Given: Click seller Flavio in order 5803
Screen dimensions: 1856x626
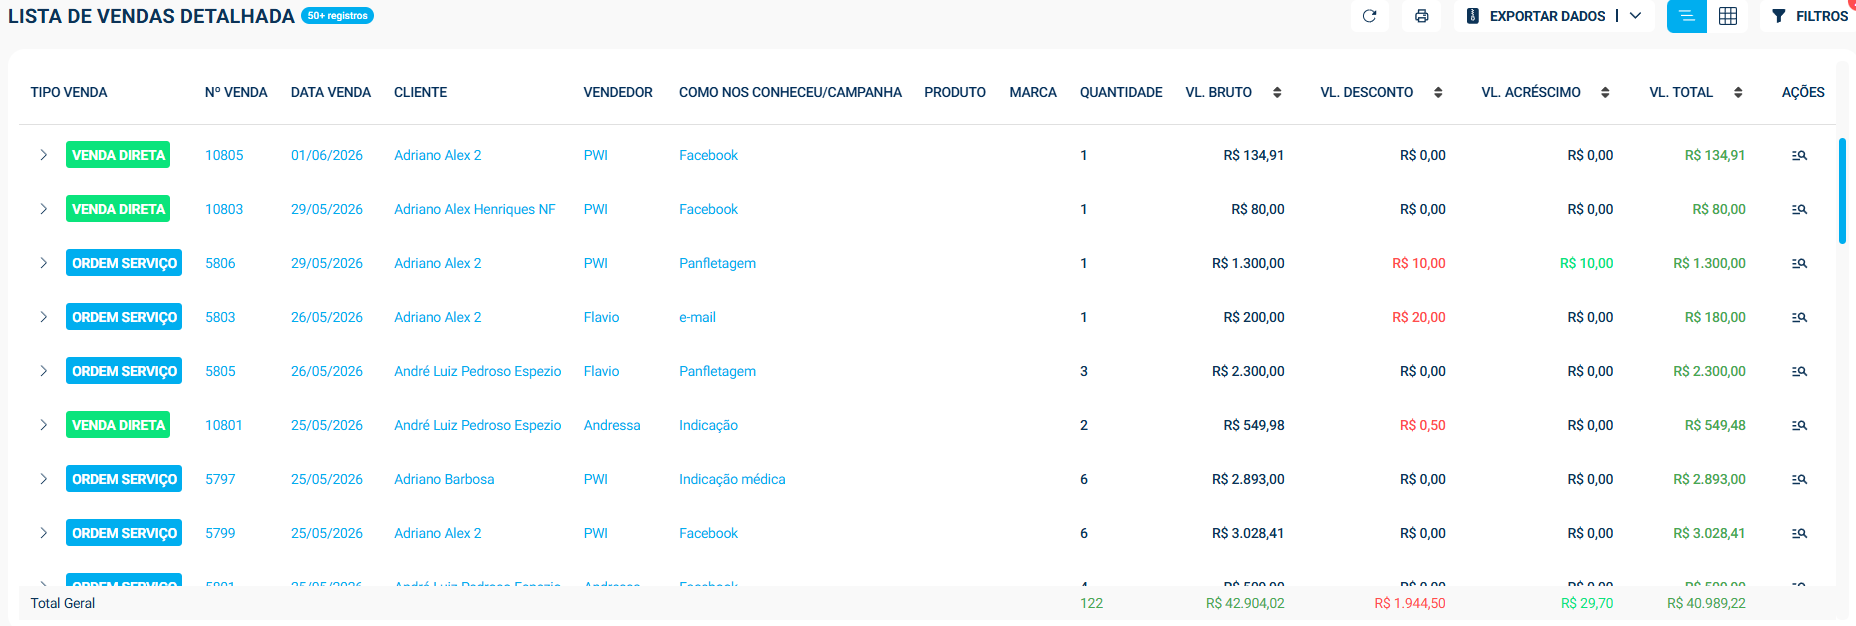Looking at the screenshot, I should pos(601,317).
